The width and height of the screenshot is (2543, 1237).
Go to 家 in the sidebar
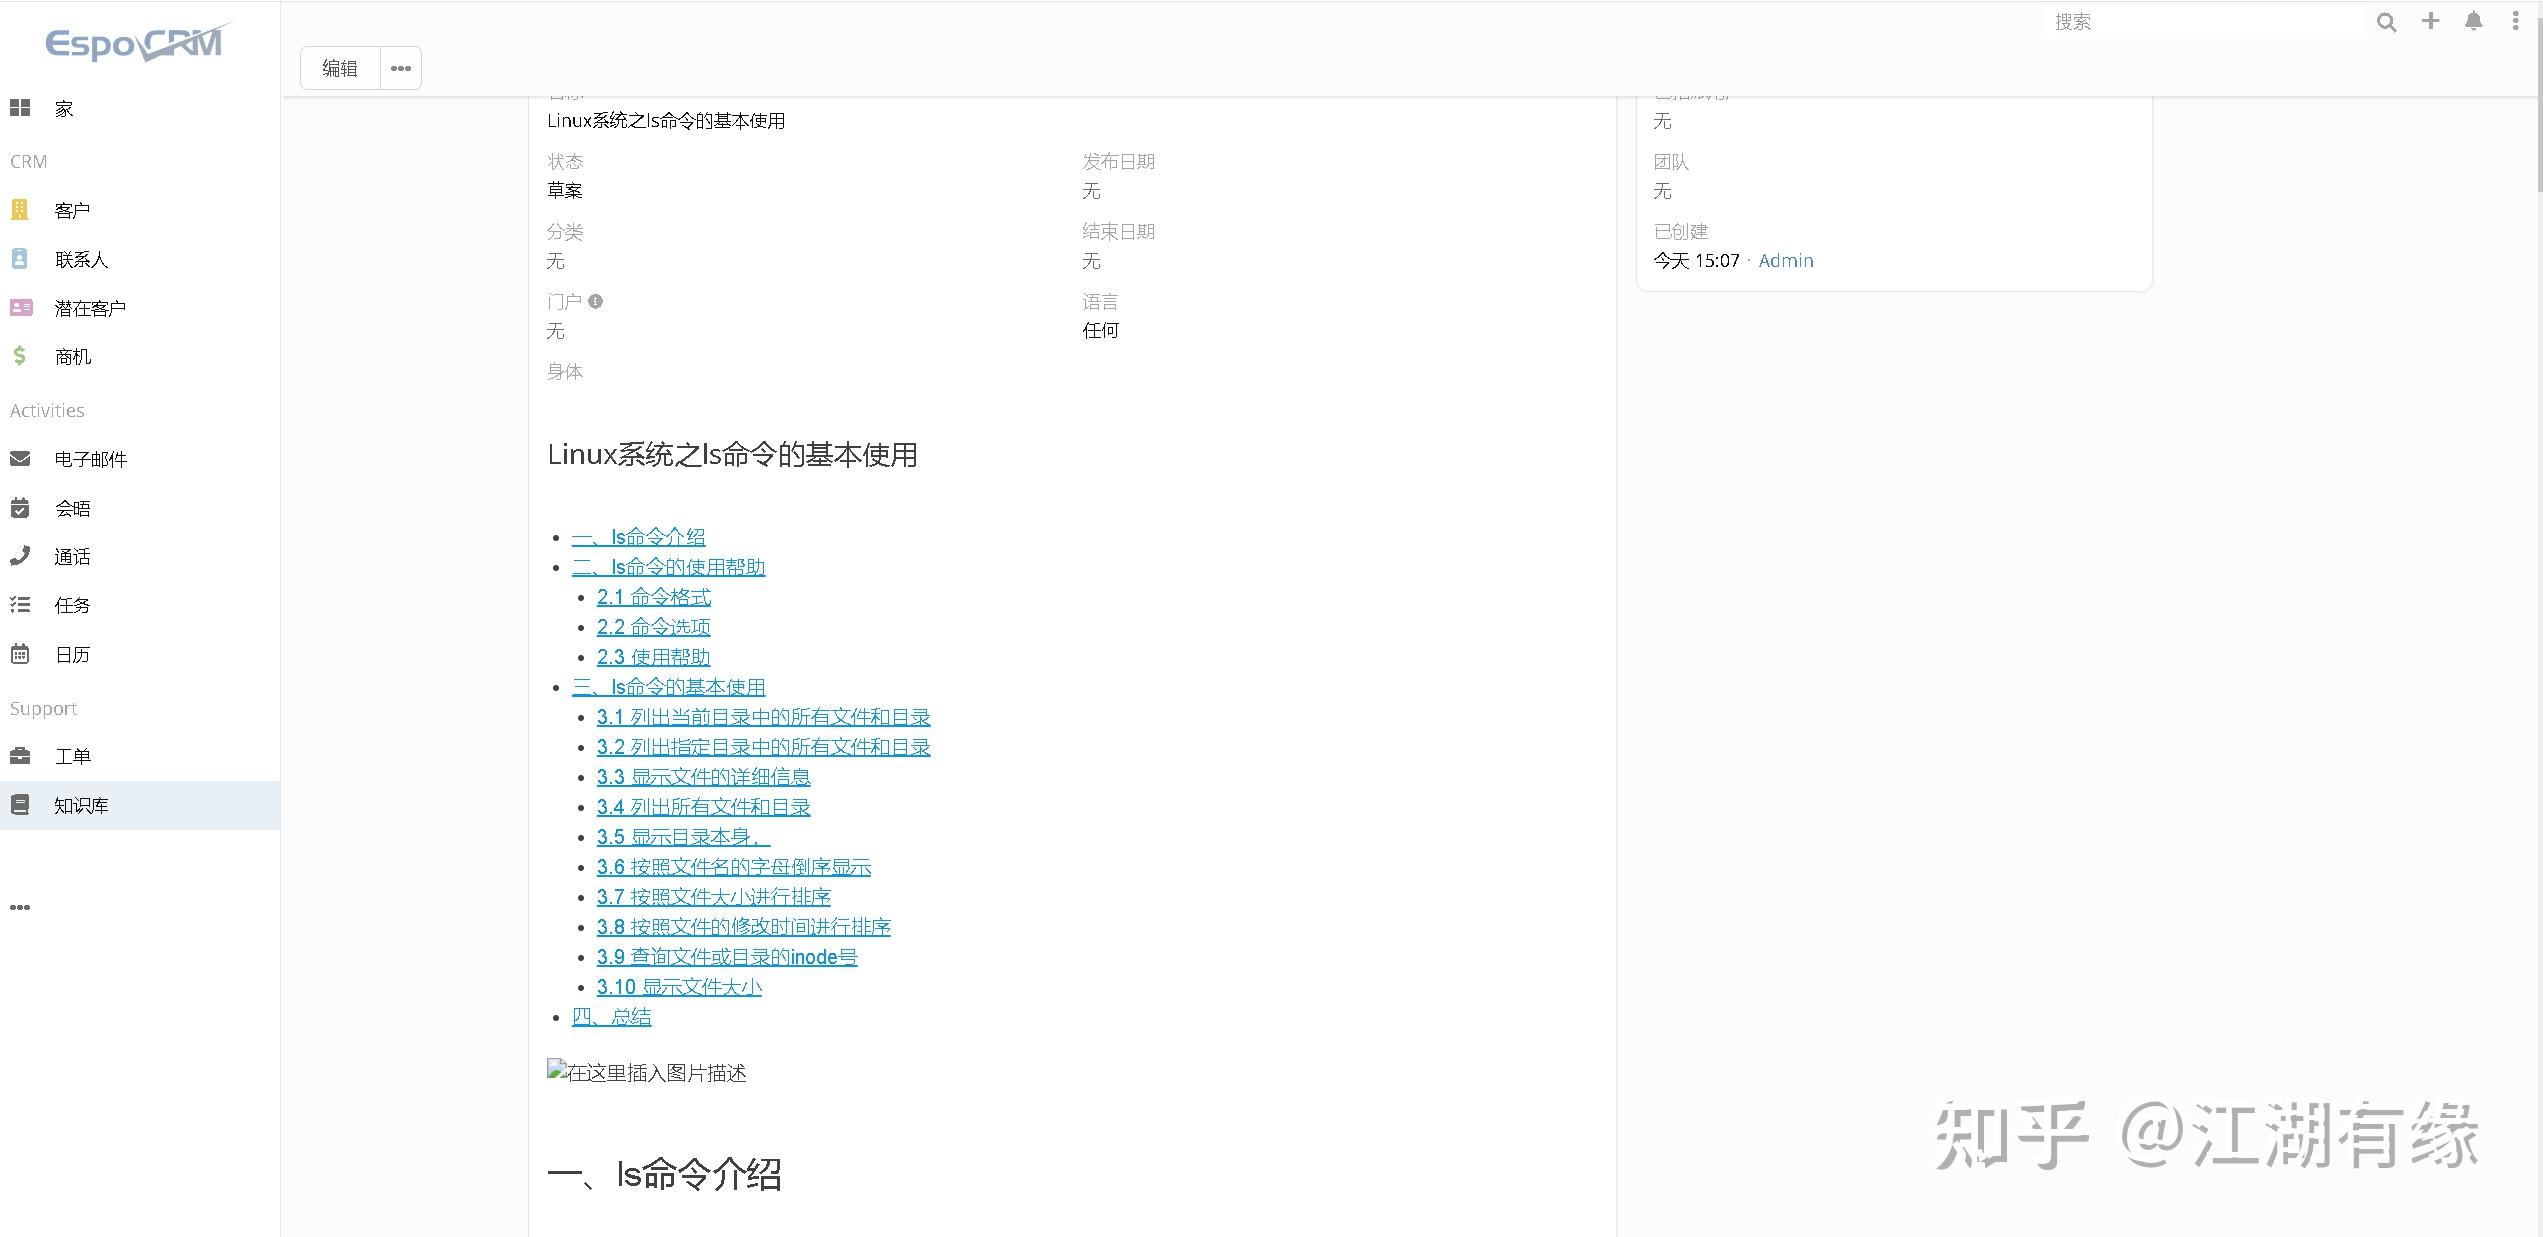point(64,109)
